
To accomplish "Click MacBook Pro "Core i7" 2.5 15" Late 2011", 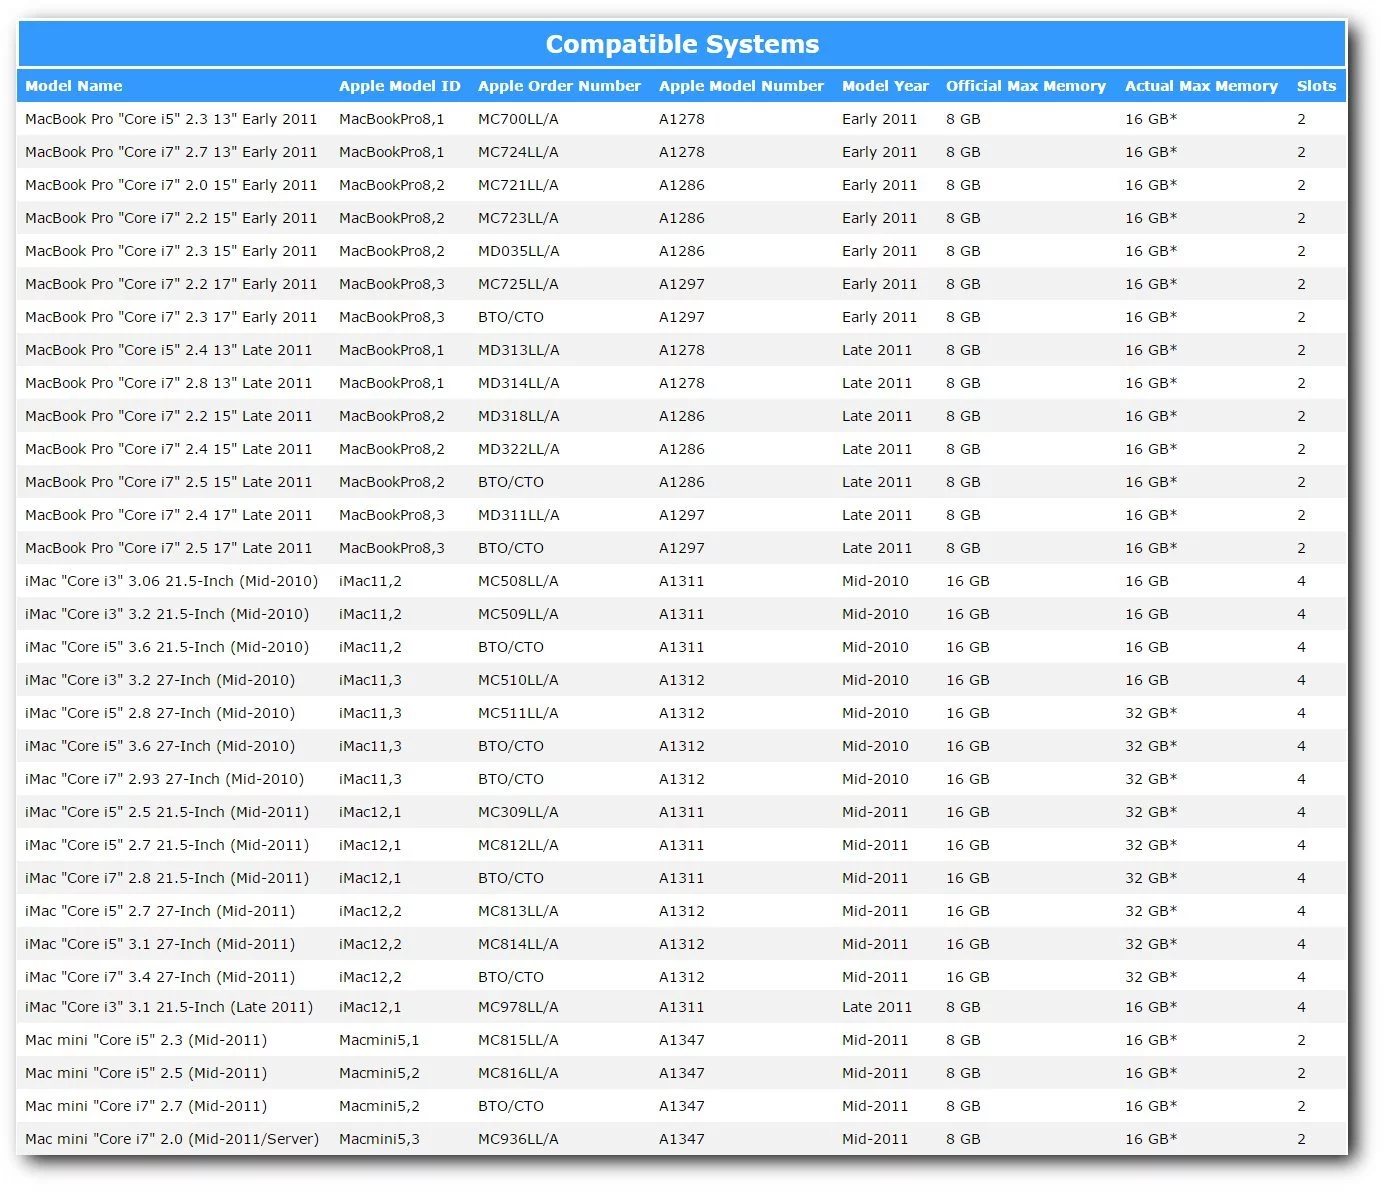I will 168,482.
